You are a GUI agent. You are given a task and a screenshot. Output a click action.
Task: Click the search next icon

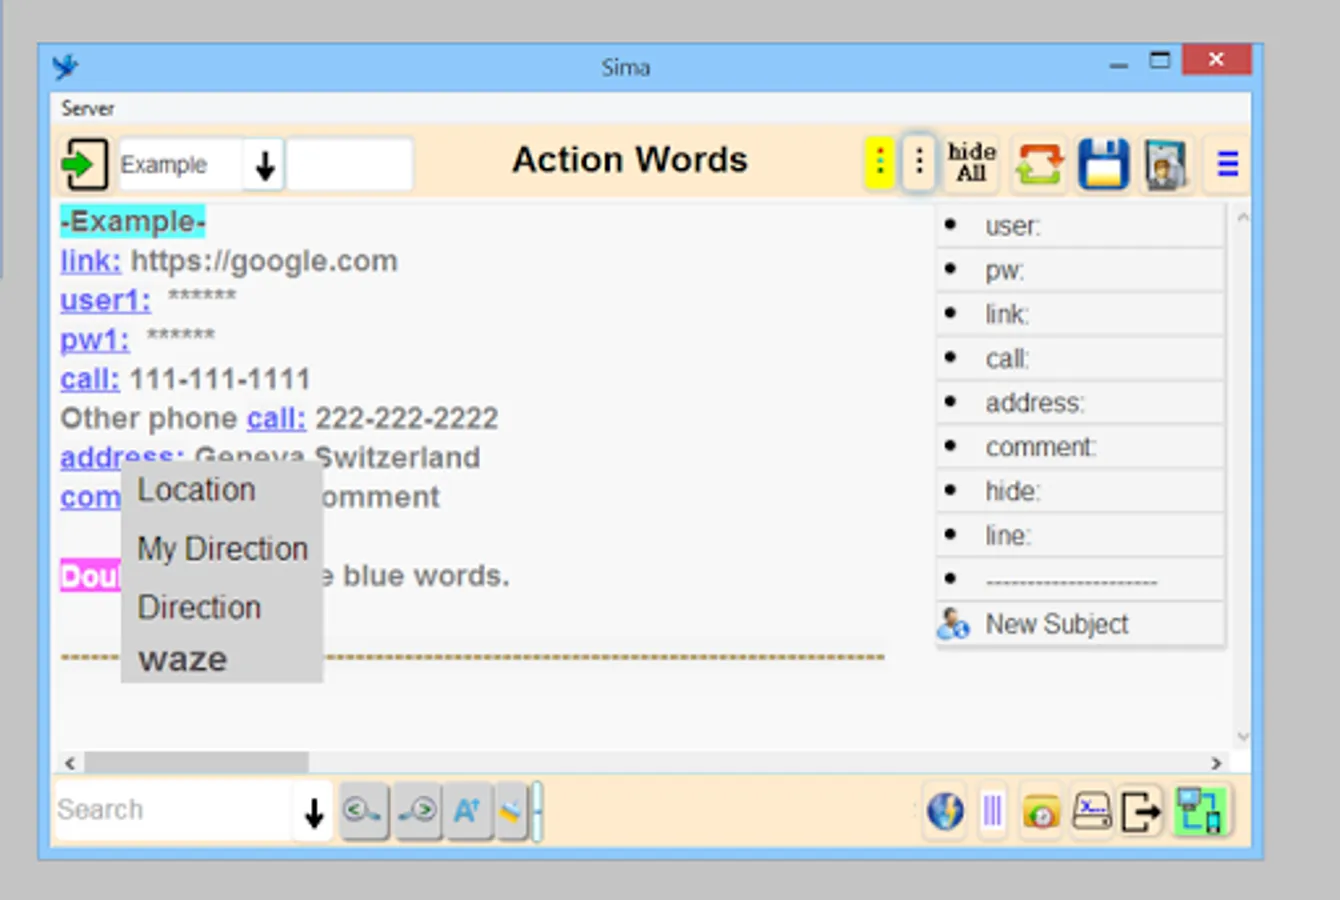click(x=419, y=811)
